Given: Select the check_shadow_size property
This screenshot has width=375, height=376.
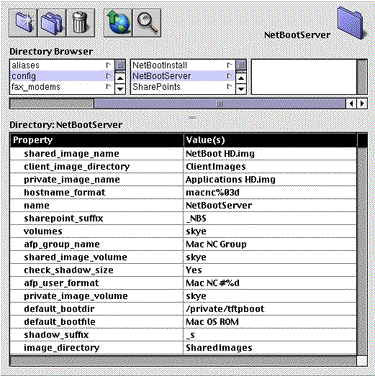Looking at the screenshot, I should pyautogui.click(x=68, y=270).
